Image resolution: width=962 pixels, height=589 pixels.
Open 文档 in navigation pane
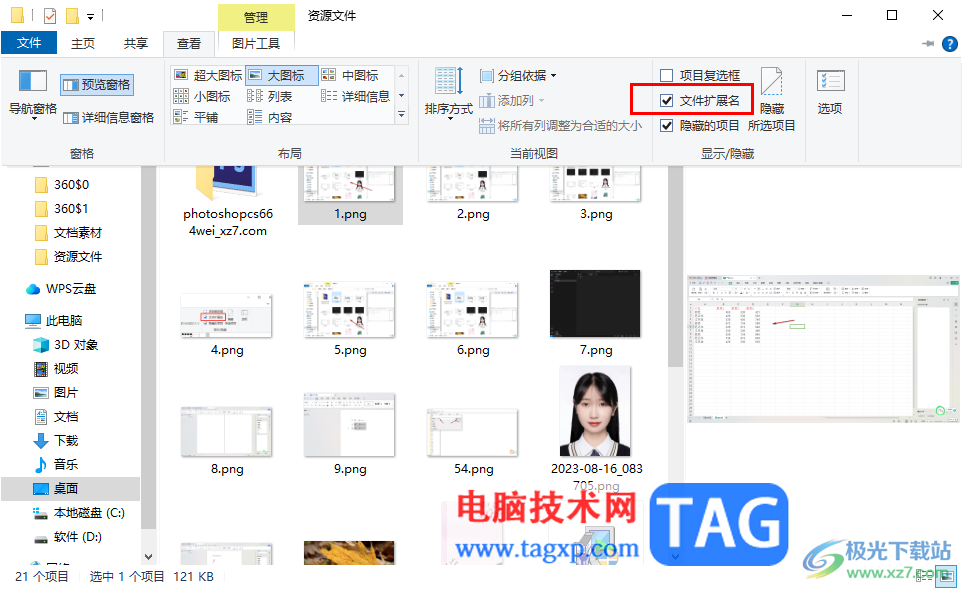[x=56, y=417]
